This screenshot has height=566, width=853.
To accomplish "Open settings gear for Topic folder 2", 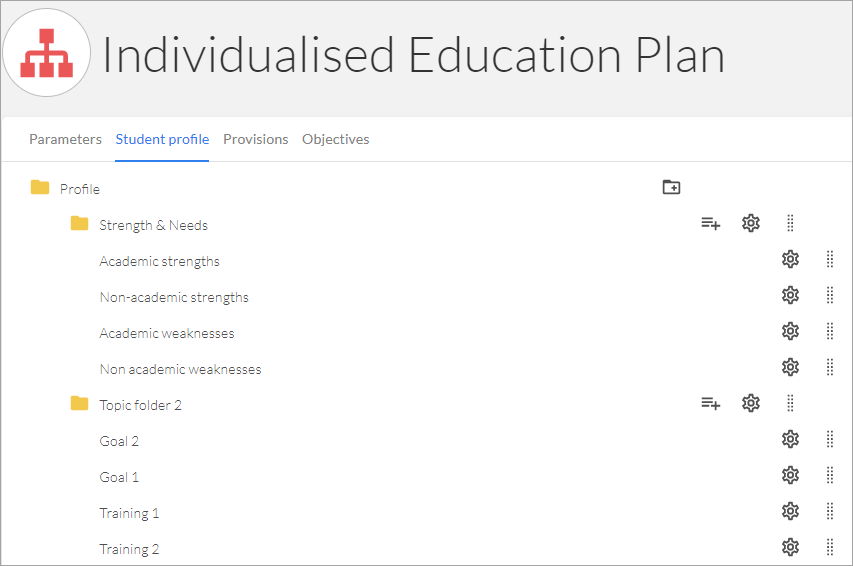I will [x=751, y=403].
